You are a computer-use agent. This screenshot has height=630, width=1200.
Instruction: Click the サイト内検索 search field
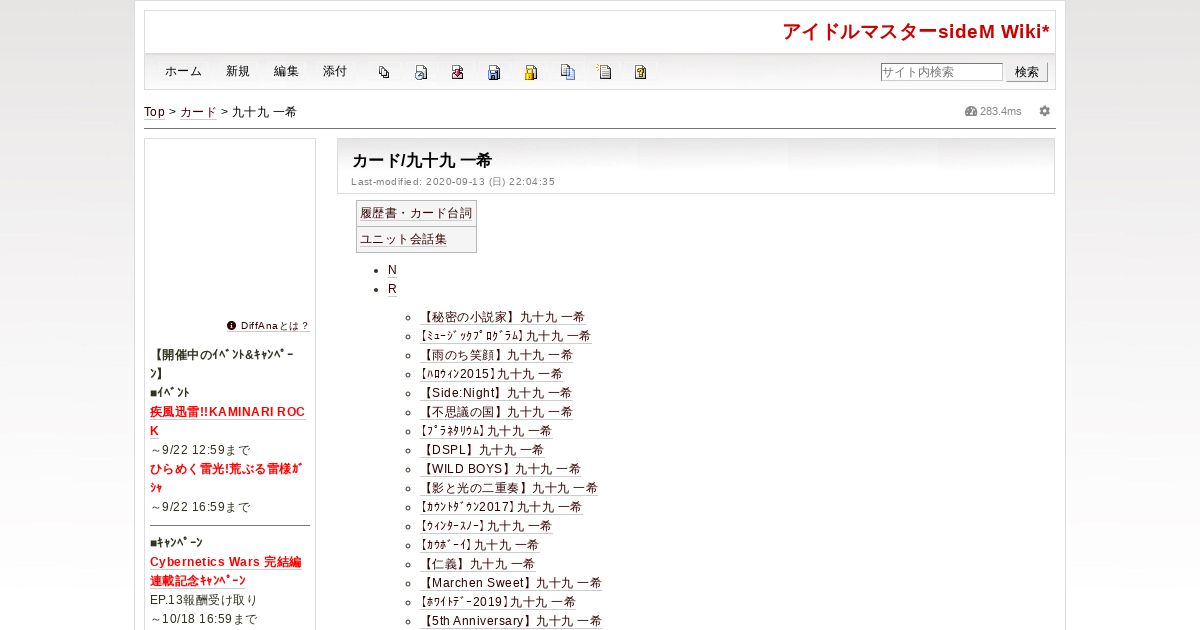(941, 72)
